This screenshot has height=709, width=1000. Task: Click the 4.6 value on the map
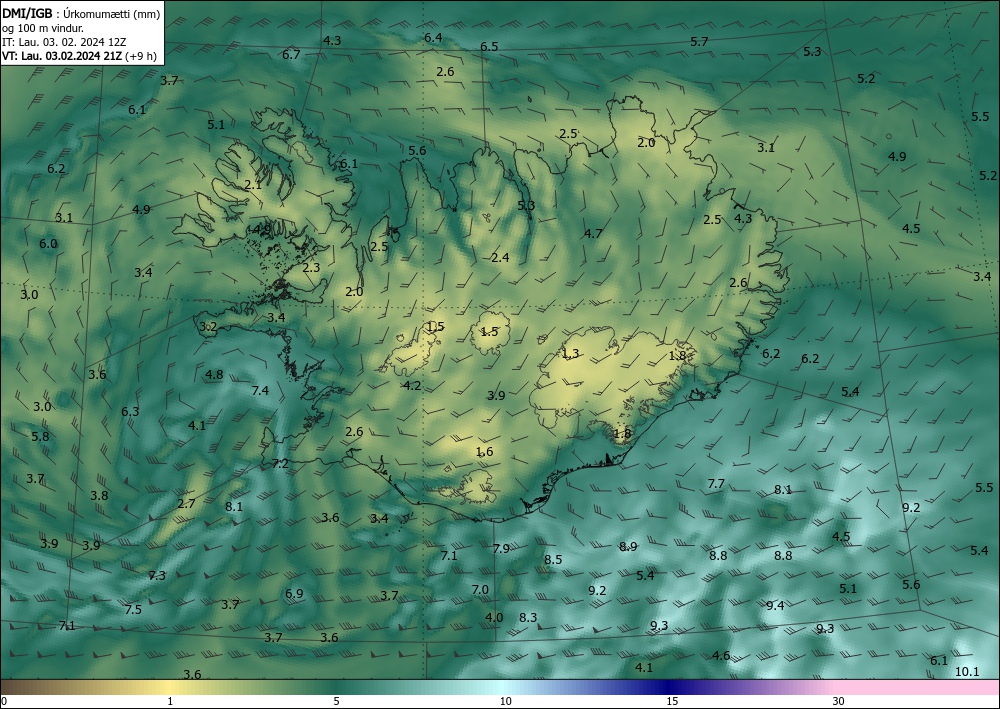coord(721,655)
